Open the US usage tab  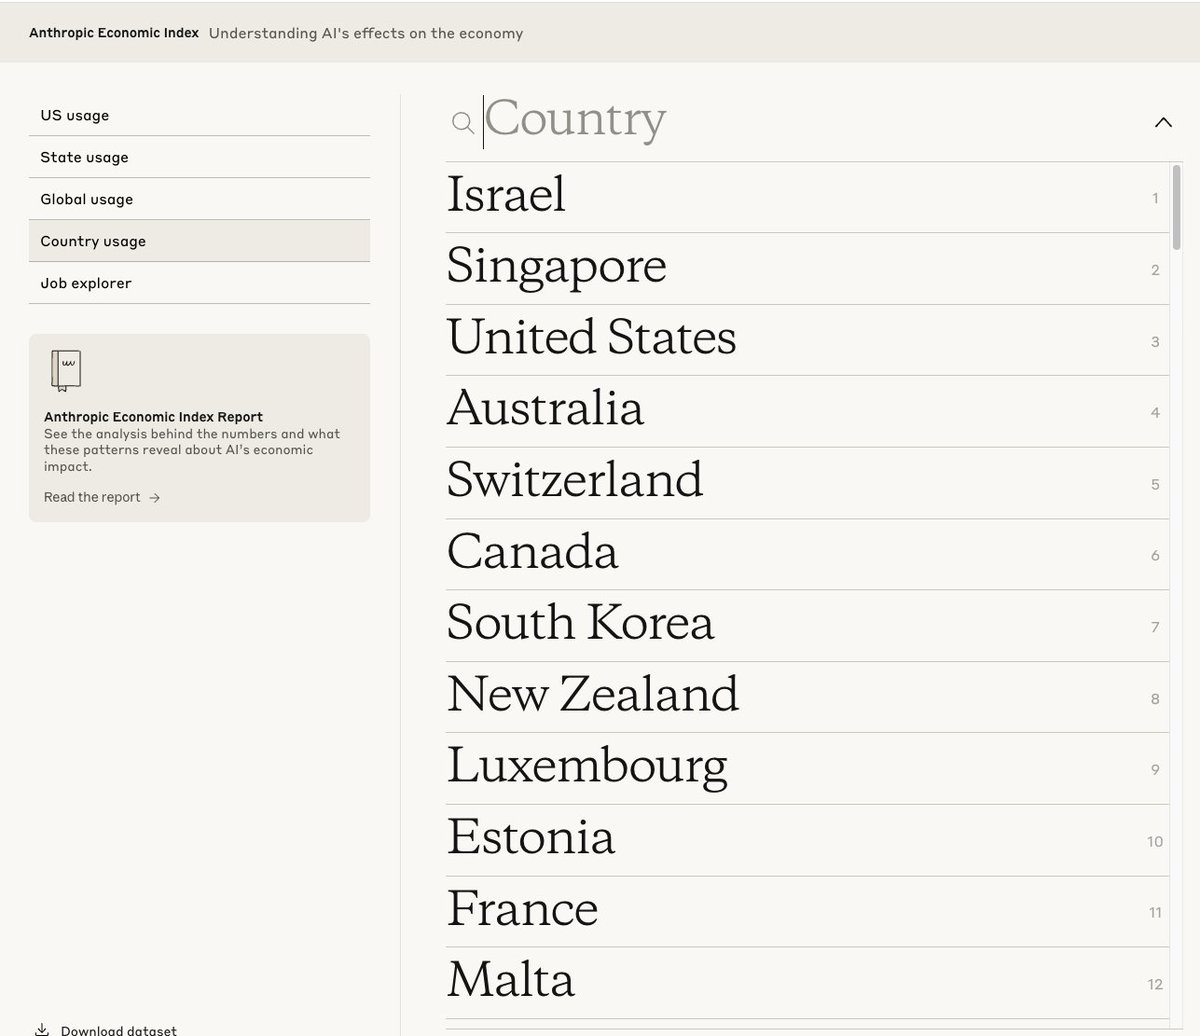click(199, 115)
